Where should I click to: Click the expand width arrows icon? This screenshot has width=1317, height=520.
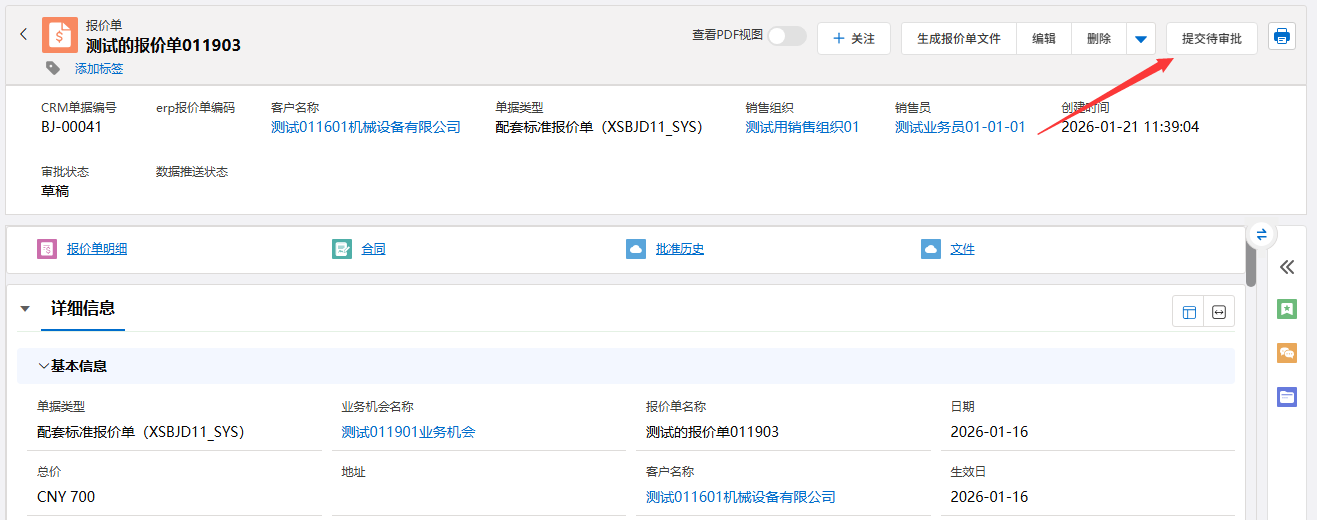[x=1219, y=312]
